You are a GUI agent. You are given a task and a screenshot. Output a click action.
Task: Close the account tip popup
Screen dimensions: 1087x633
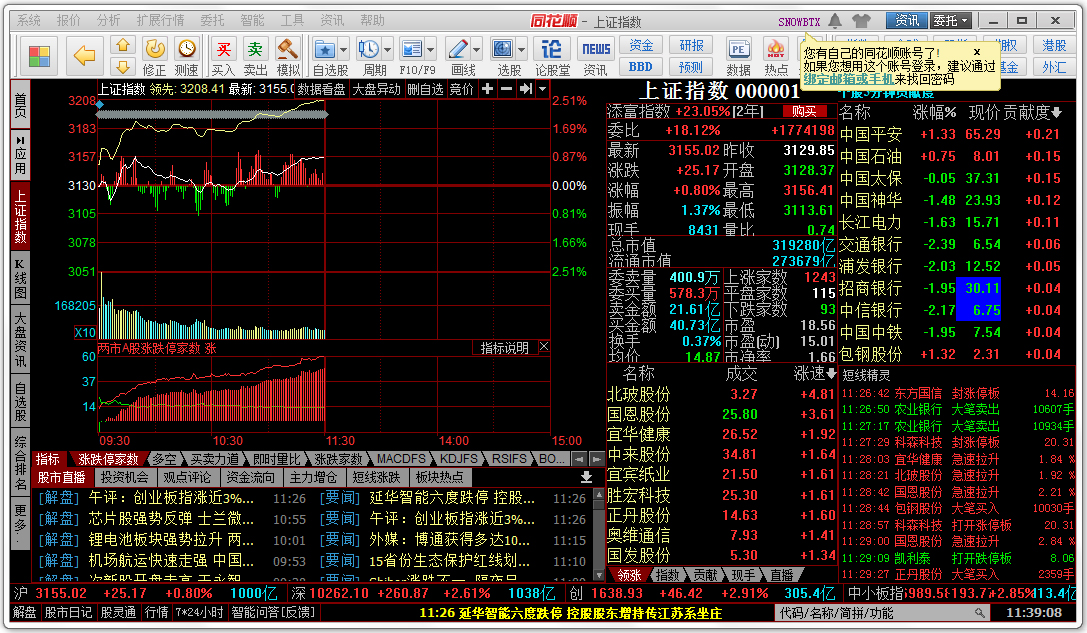(977, 52)
